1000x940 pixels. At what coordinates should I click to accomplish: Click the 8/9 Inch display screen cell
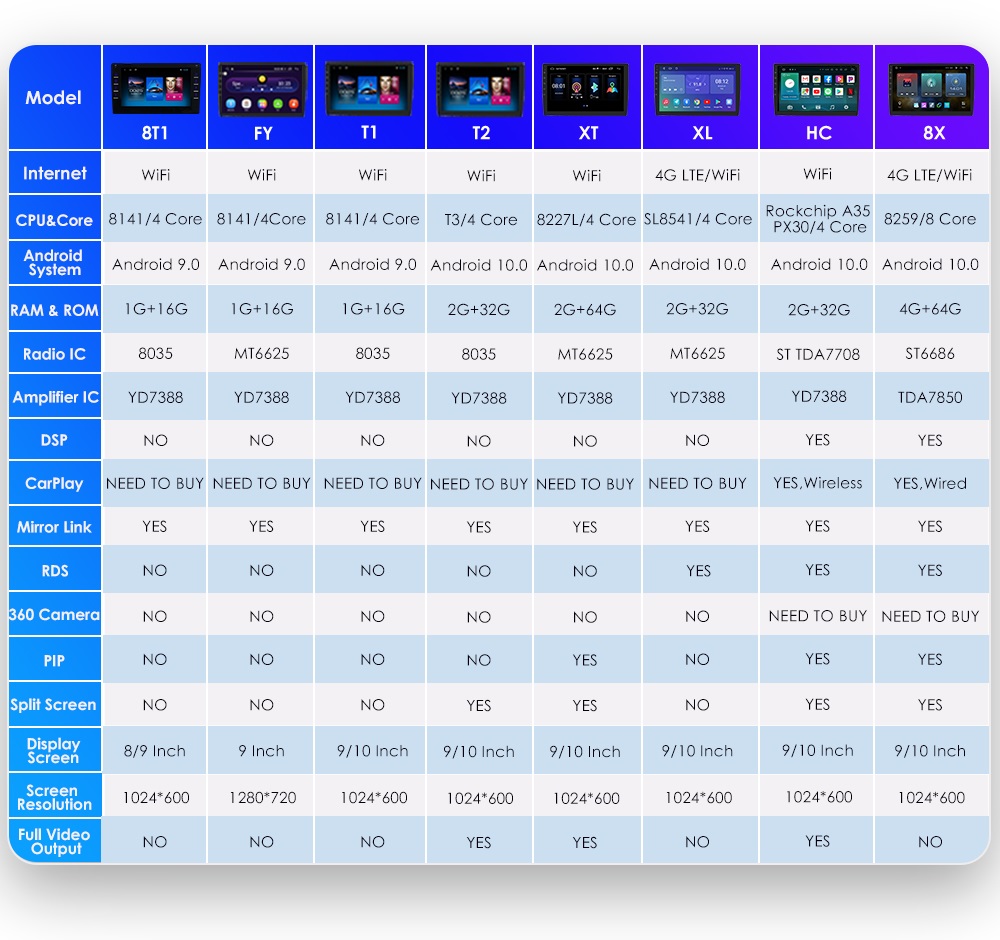point(155,751)
